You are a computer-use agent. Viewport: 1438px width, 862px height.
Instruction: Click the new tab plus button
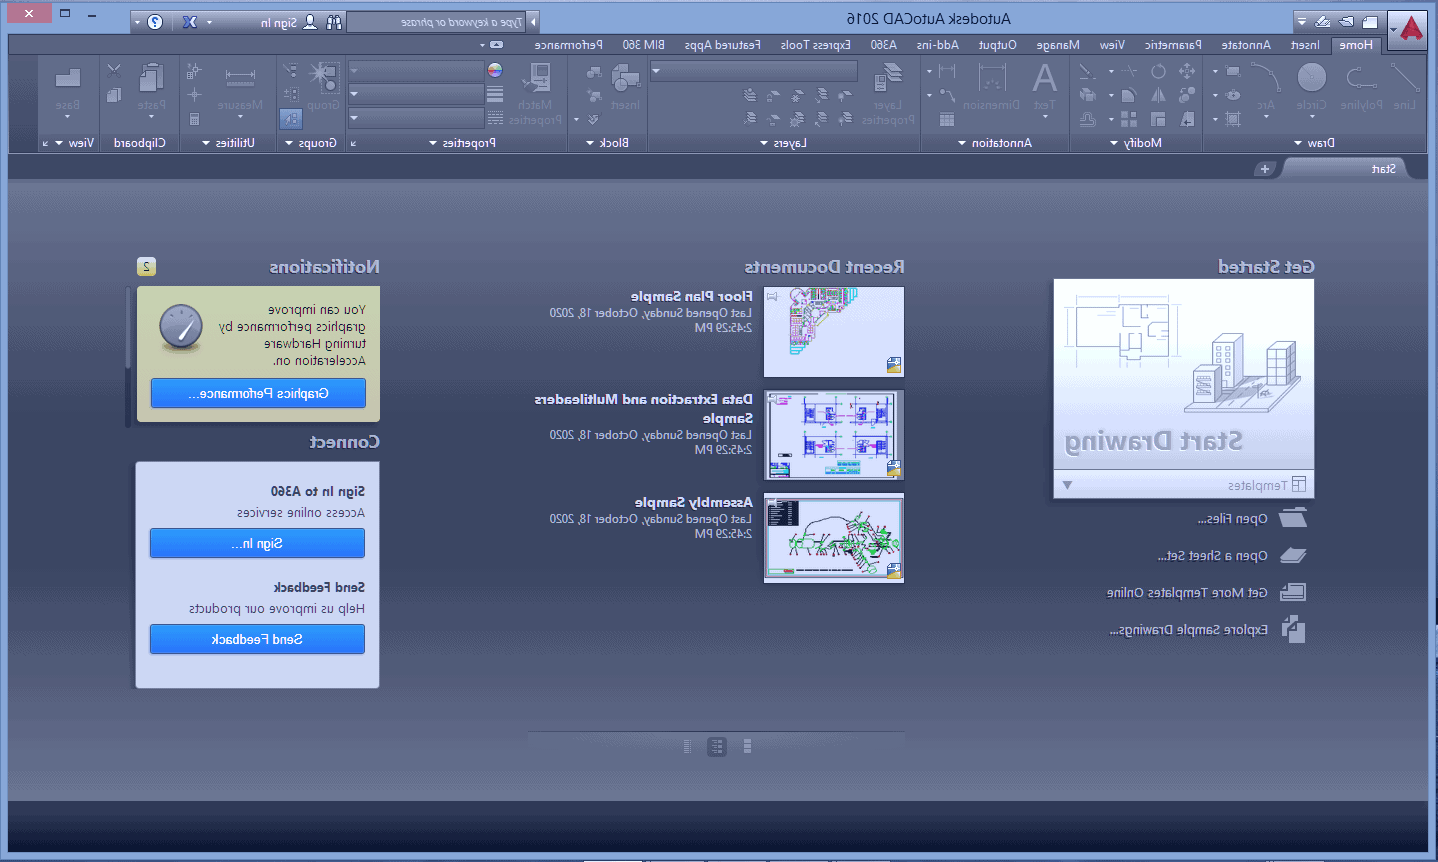coord(1264,169)
